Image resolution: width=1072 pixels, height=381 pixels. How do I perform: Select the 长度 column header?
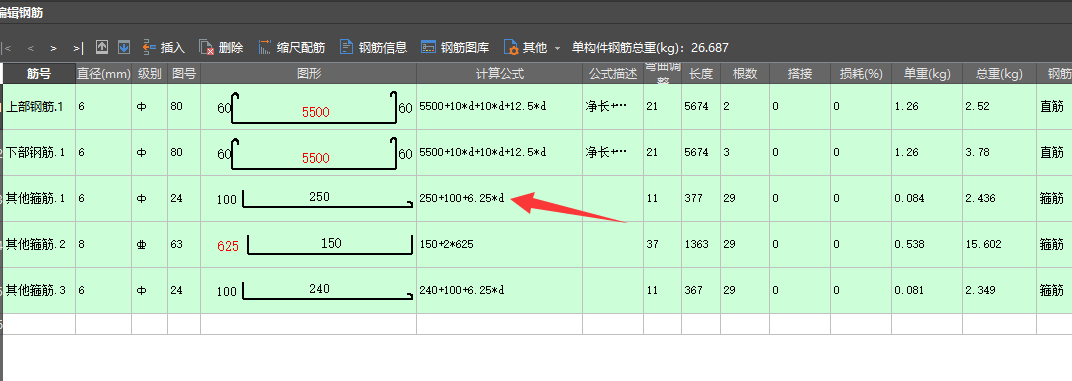pos(701,74)
